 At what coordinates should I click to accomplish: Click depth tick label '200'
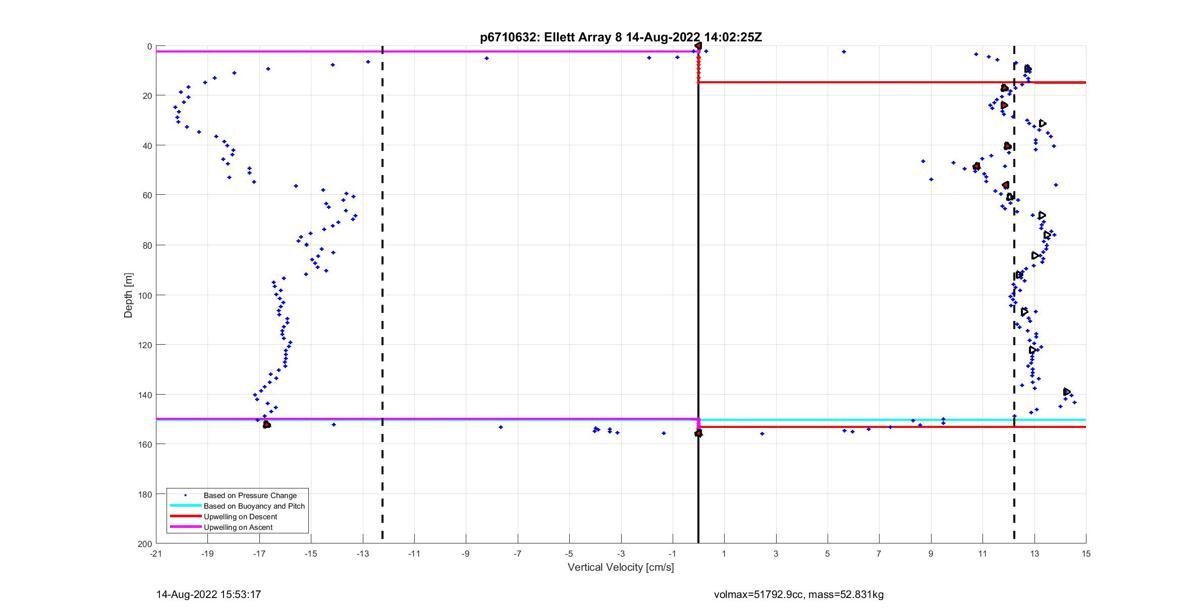pyautogui.click(x=144, y=543)
